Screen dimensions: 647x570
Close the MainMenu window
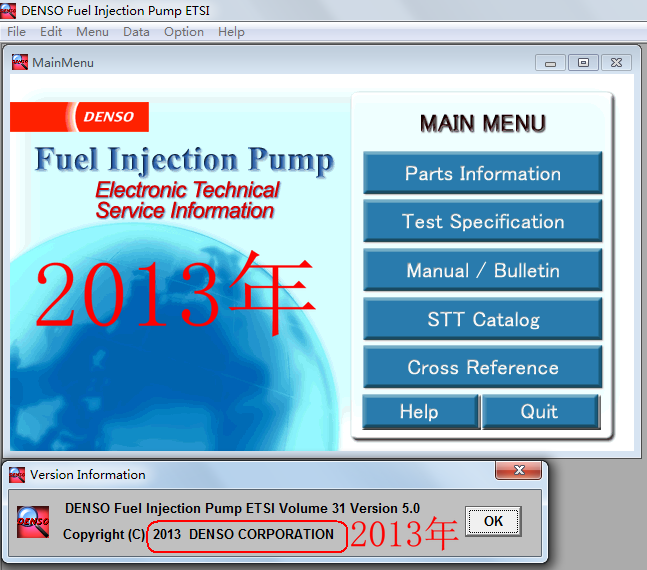pyautogui.click(x=616, y=63)
